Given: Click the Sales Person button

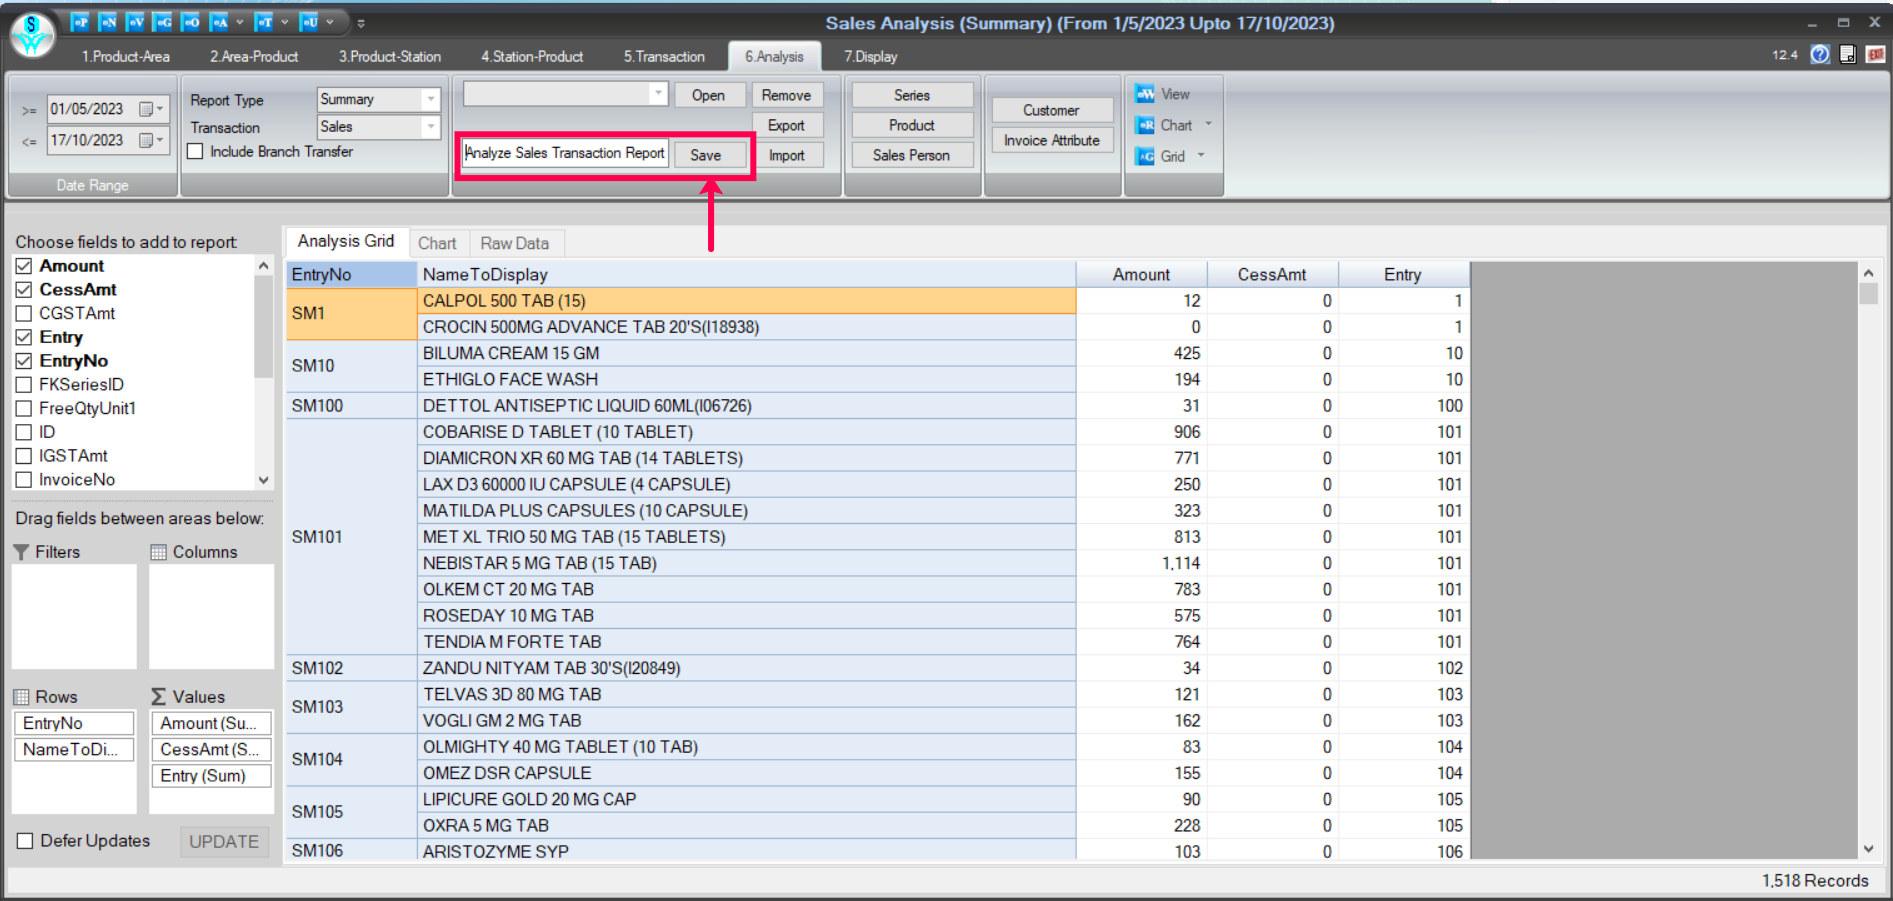Looking at the screenshot, I should [x=911, y=155].
